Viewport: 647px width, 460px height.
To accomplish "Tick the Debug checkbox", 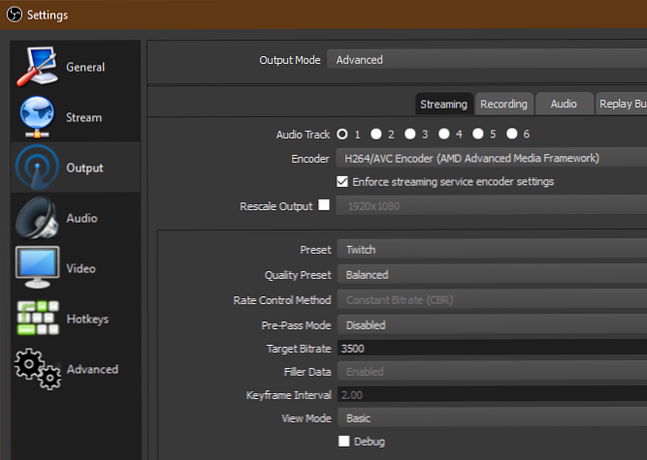I will (343, 441).
